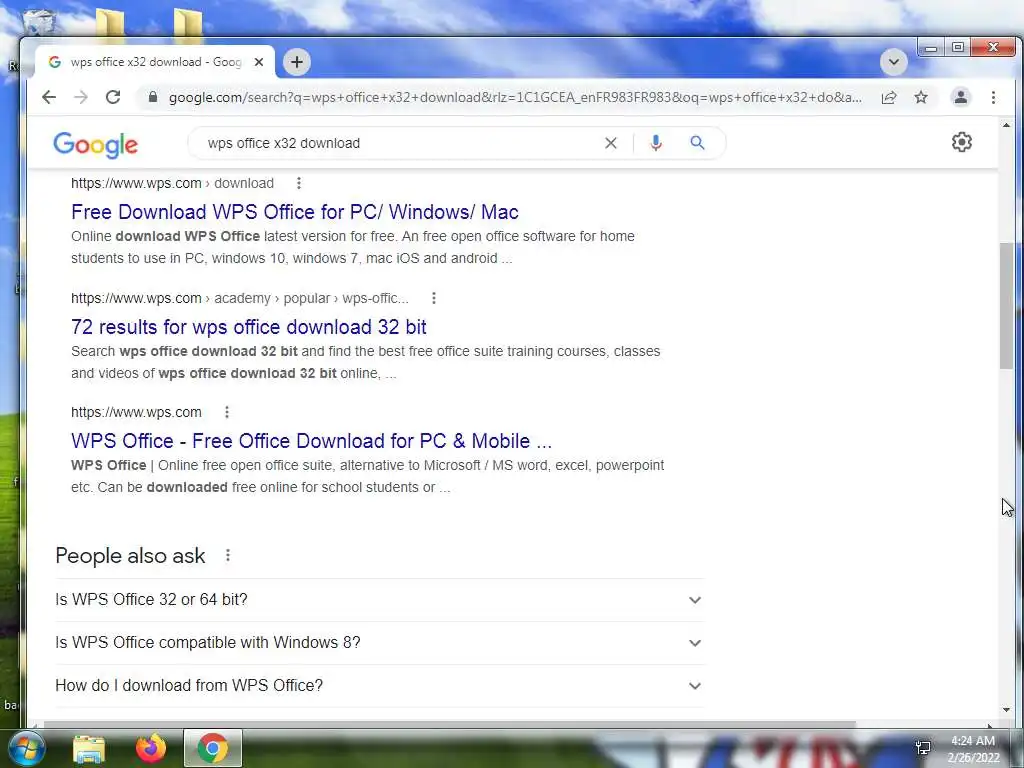This screenshot has height=768, width=1024.
Task: Open Chrome three-dot menu
Action: click(993, 97)
